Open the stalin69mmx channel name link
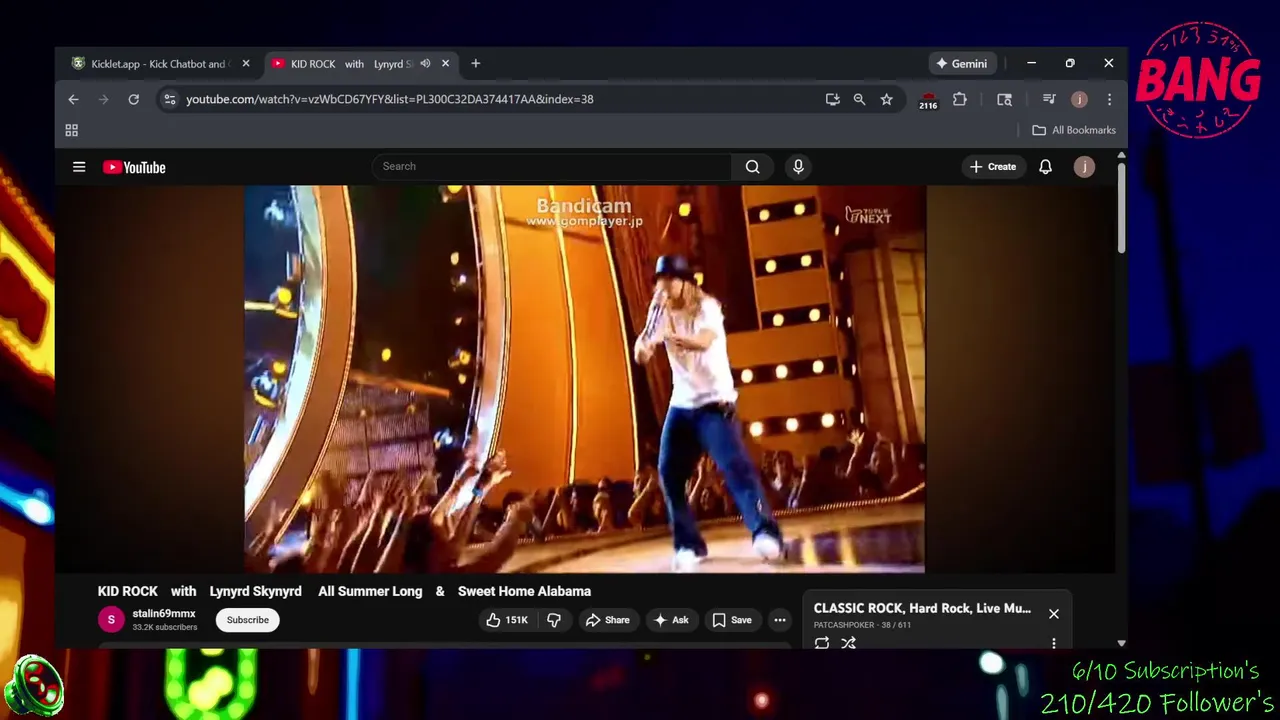This screenshot has height=720, width=1280. click(163, 614)
